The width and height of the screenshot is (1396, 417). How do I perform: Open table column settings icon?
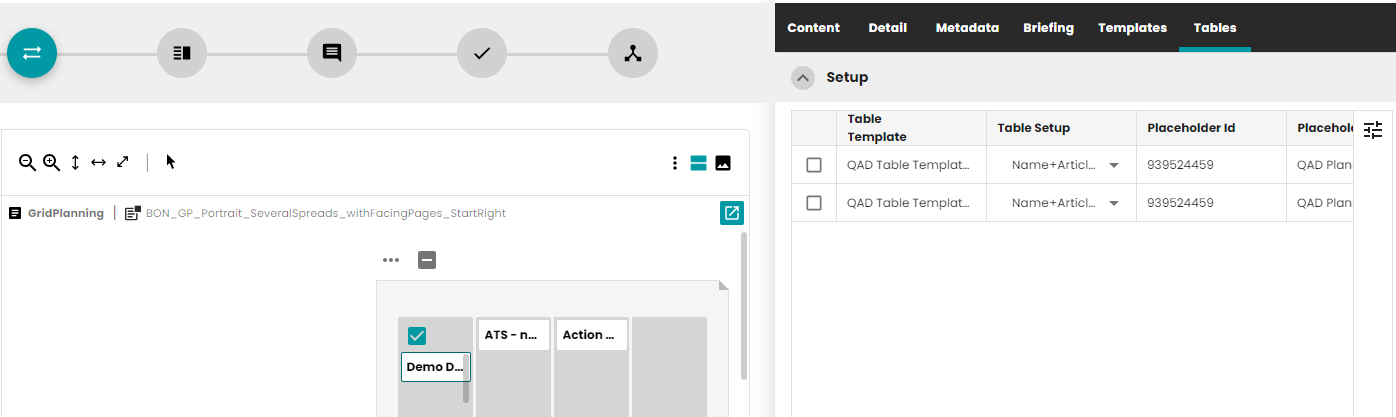pos(1373,129)
